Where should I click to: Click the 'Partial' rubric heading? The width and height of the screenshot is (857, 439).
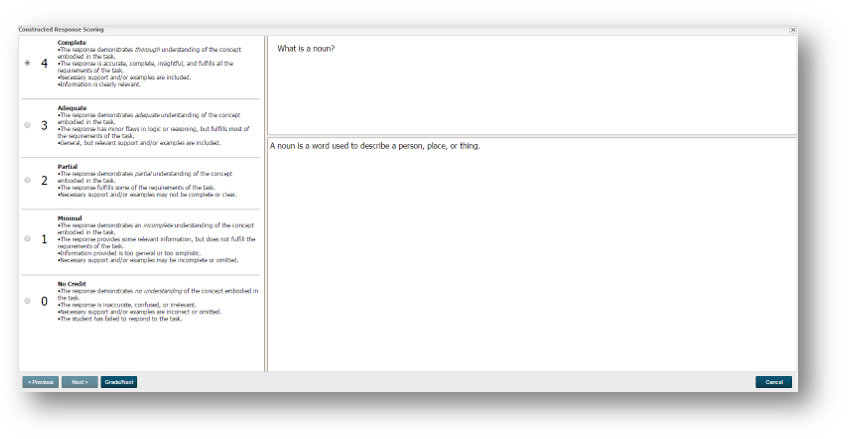click(x=68, y=167)
